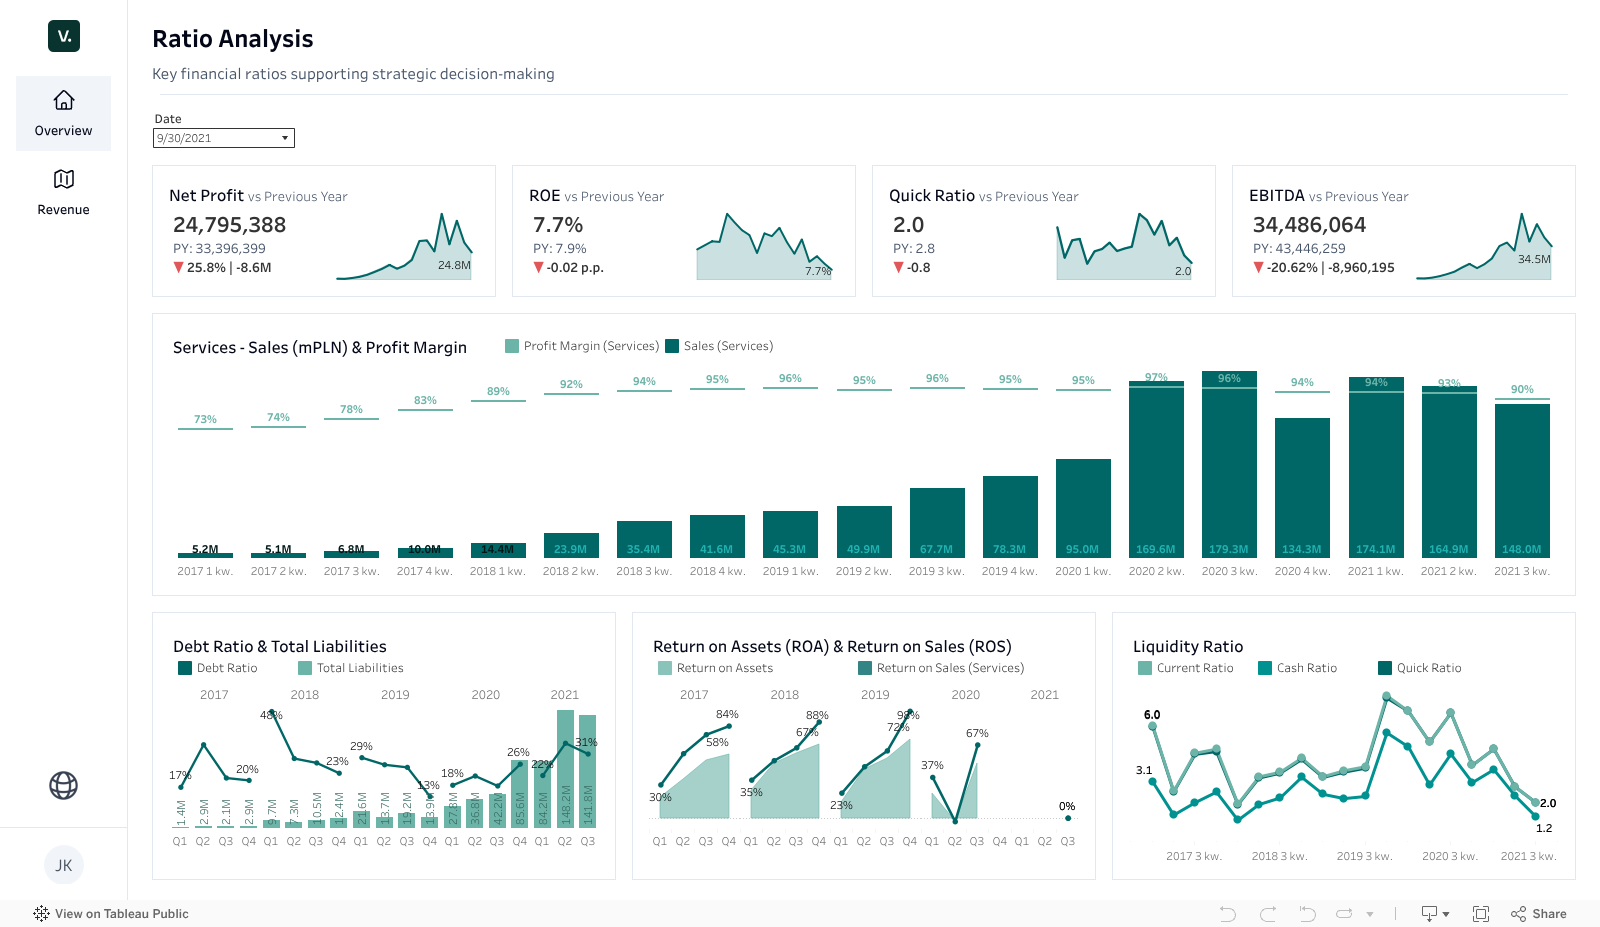Click the 73% profit margin mark for 2017 1 kw.
This screenshot has width=1600, height=927.
(x=205, y=428)
